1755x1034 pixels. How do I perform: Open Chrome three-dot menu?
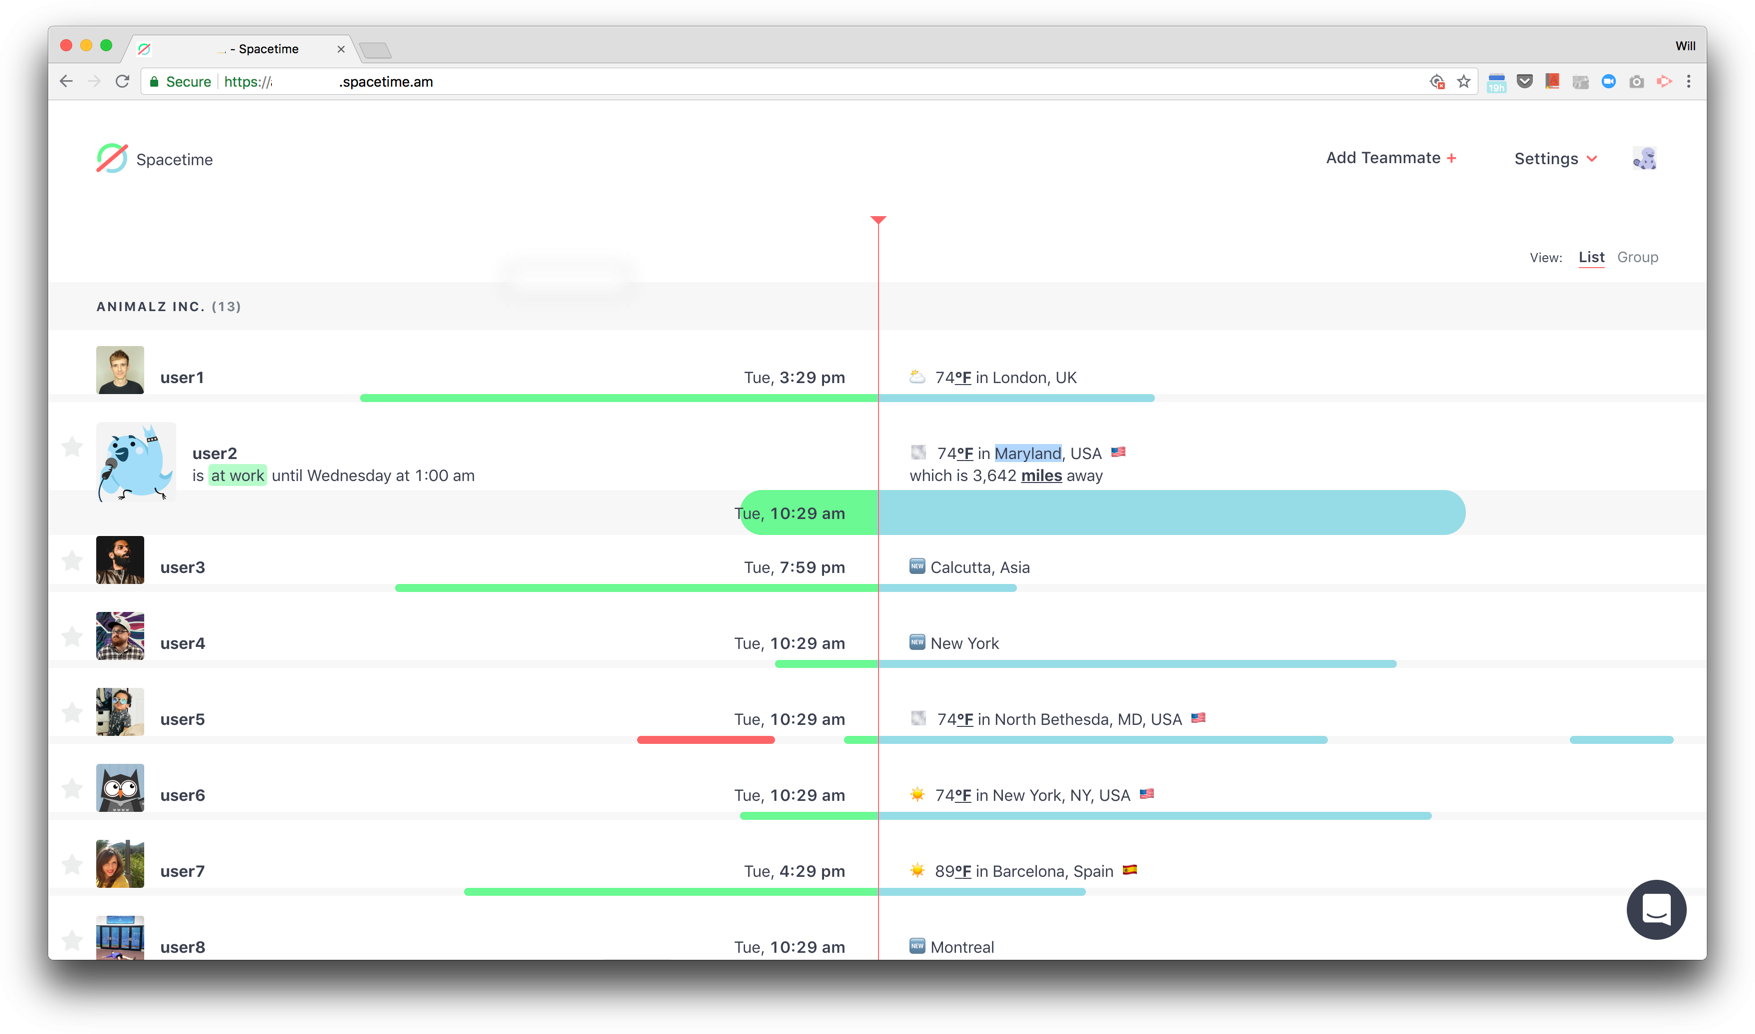click(x=1689, y=82)
